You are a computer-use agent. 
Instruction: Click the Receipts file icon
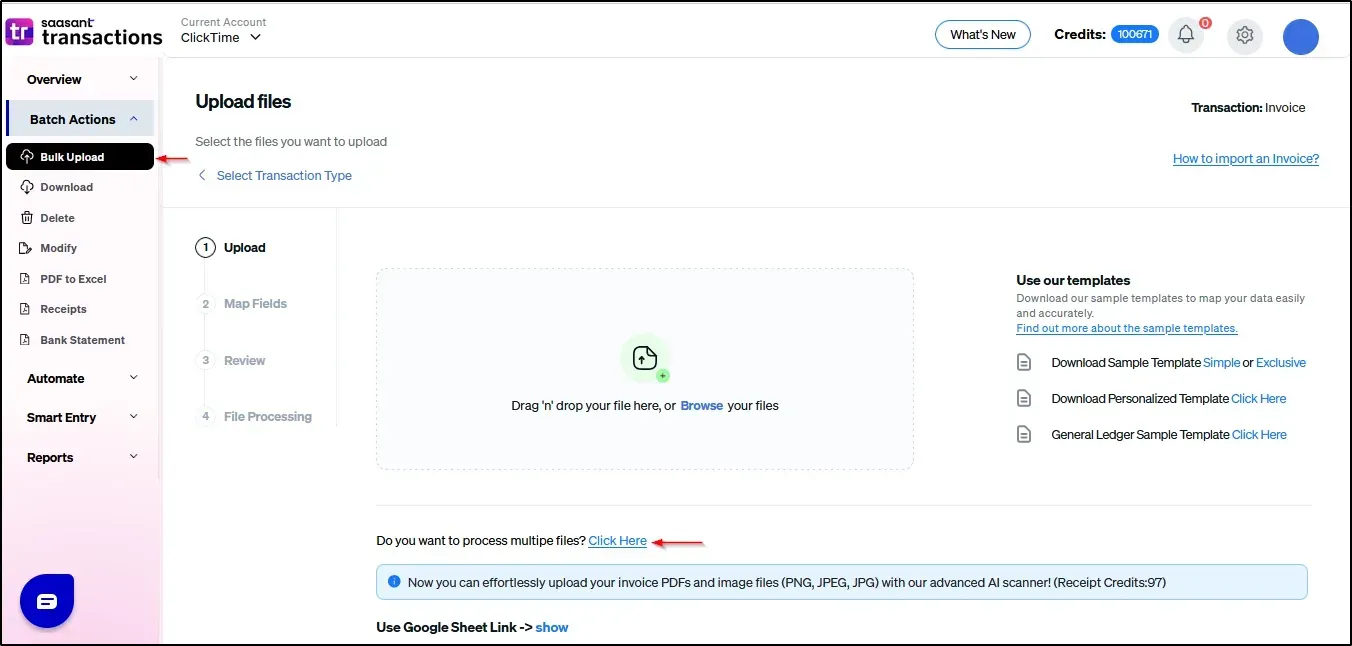pyautogui.click(x=27, y=309)
